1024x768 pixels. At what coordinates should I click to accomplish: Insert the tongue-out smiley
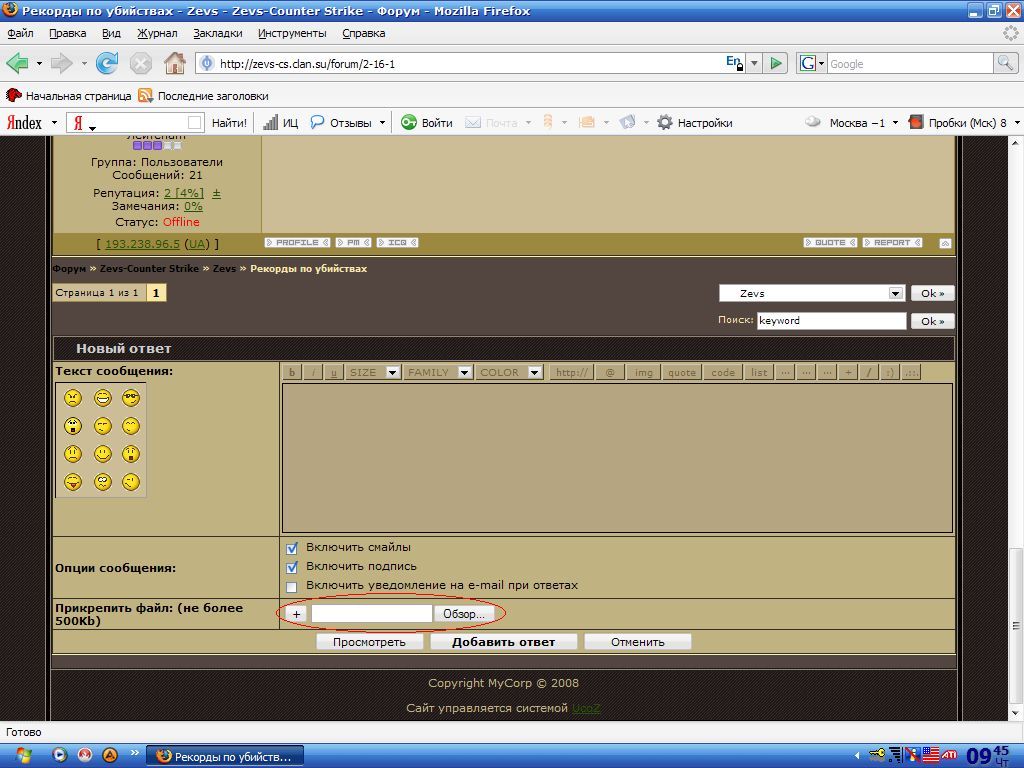point(73,482)
